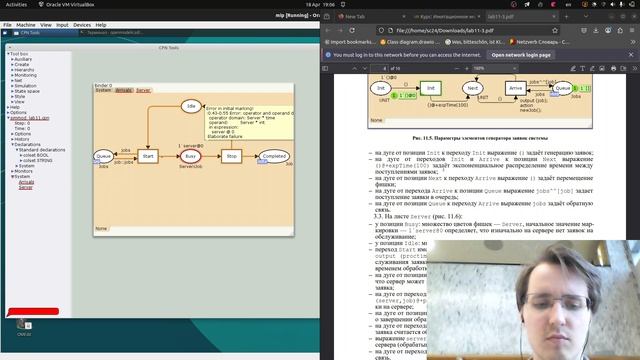Toggle the PDF viewer sidebar
This screenshot has height=360, width=640.
point(325,68)
